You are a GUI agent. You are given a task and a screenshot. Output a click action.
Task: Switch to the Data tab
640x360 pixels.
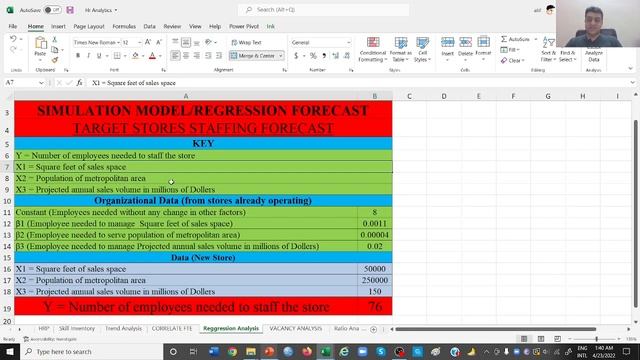click(x=149, y=26)
